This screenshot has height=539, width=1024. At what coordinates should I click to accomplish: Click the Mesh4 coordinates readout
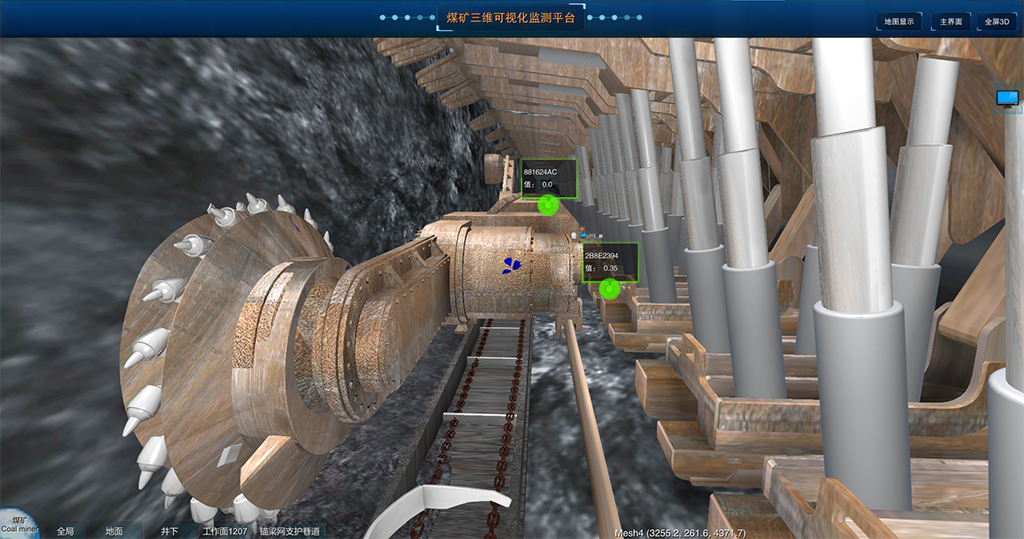[680, 533]
